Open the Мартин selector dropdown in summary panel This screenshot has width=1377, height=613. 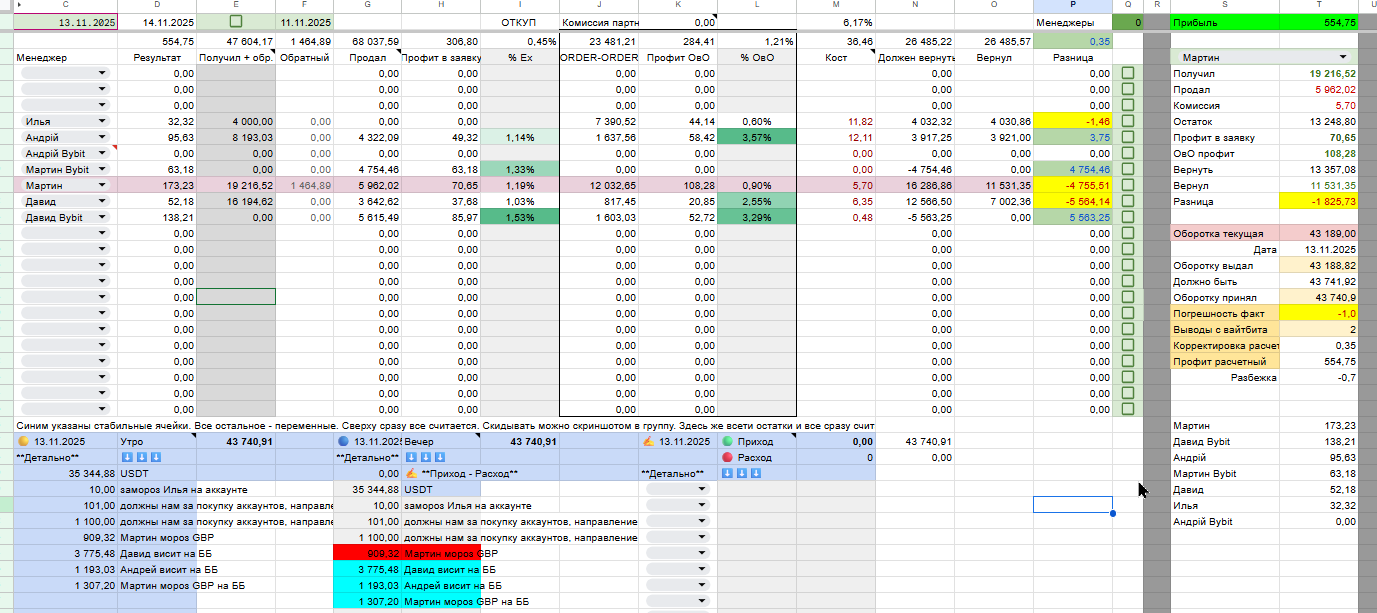pos(1343,58)
